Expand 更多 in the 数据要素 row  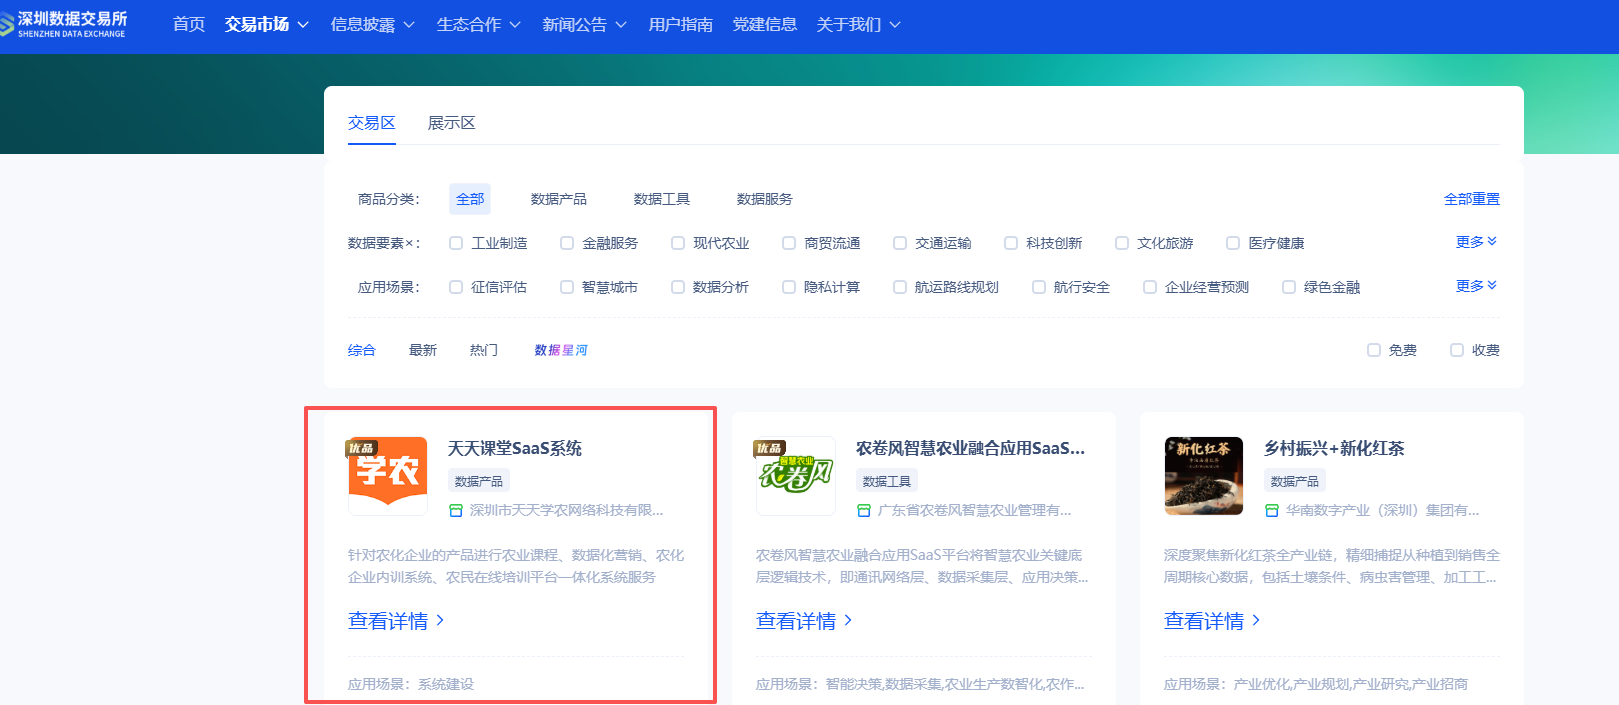pos(1477,242)
